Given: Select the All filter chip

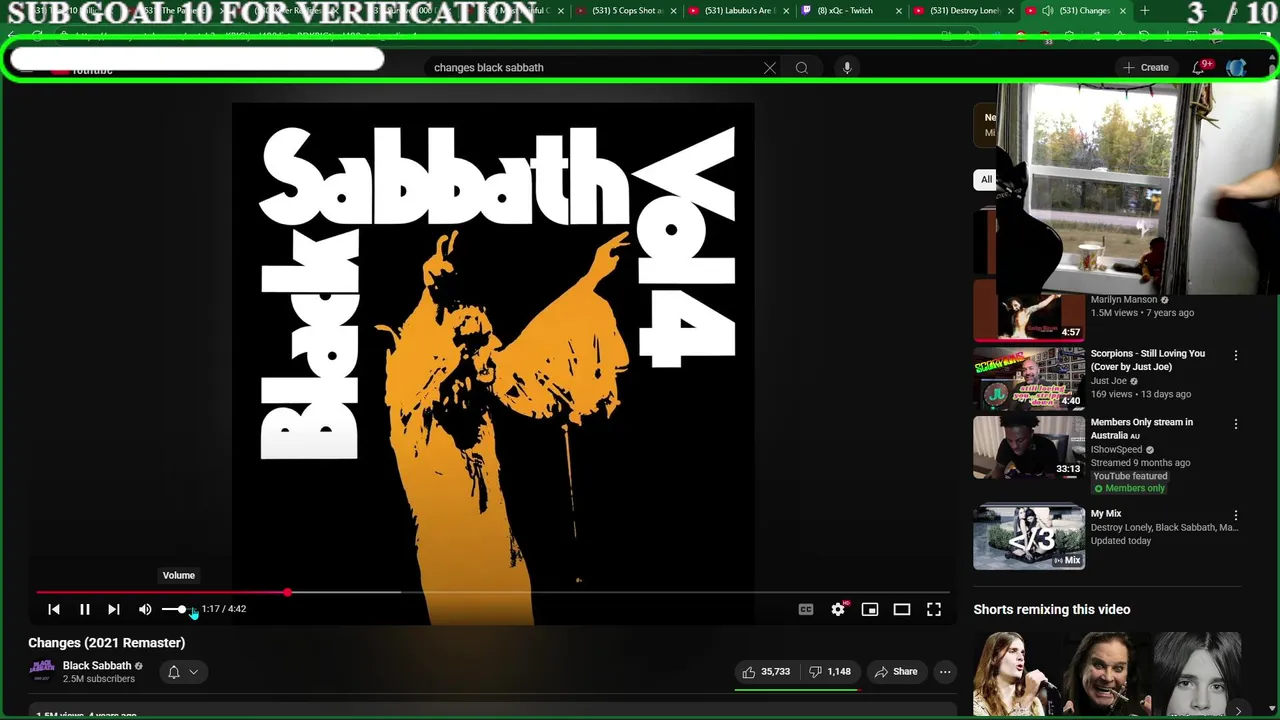Looking at the screenshot, I should point(986,180).
